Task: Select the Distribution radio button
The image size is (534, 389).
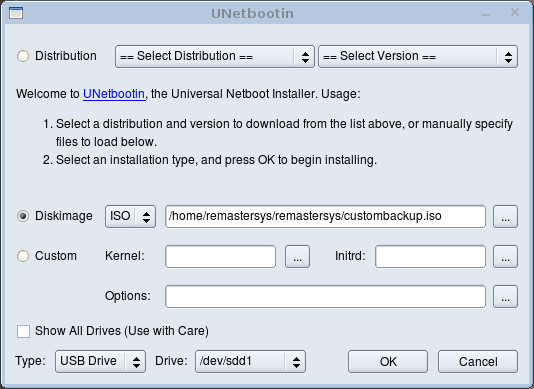Action: point(23,56)
